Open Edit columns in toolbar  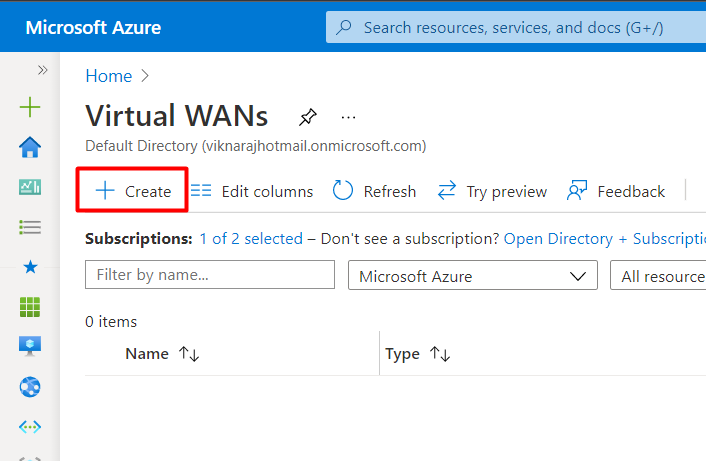(x=252, y=191)
